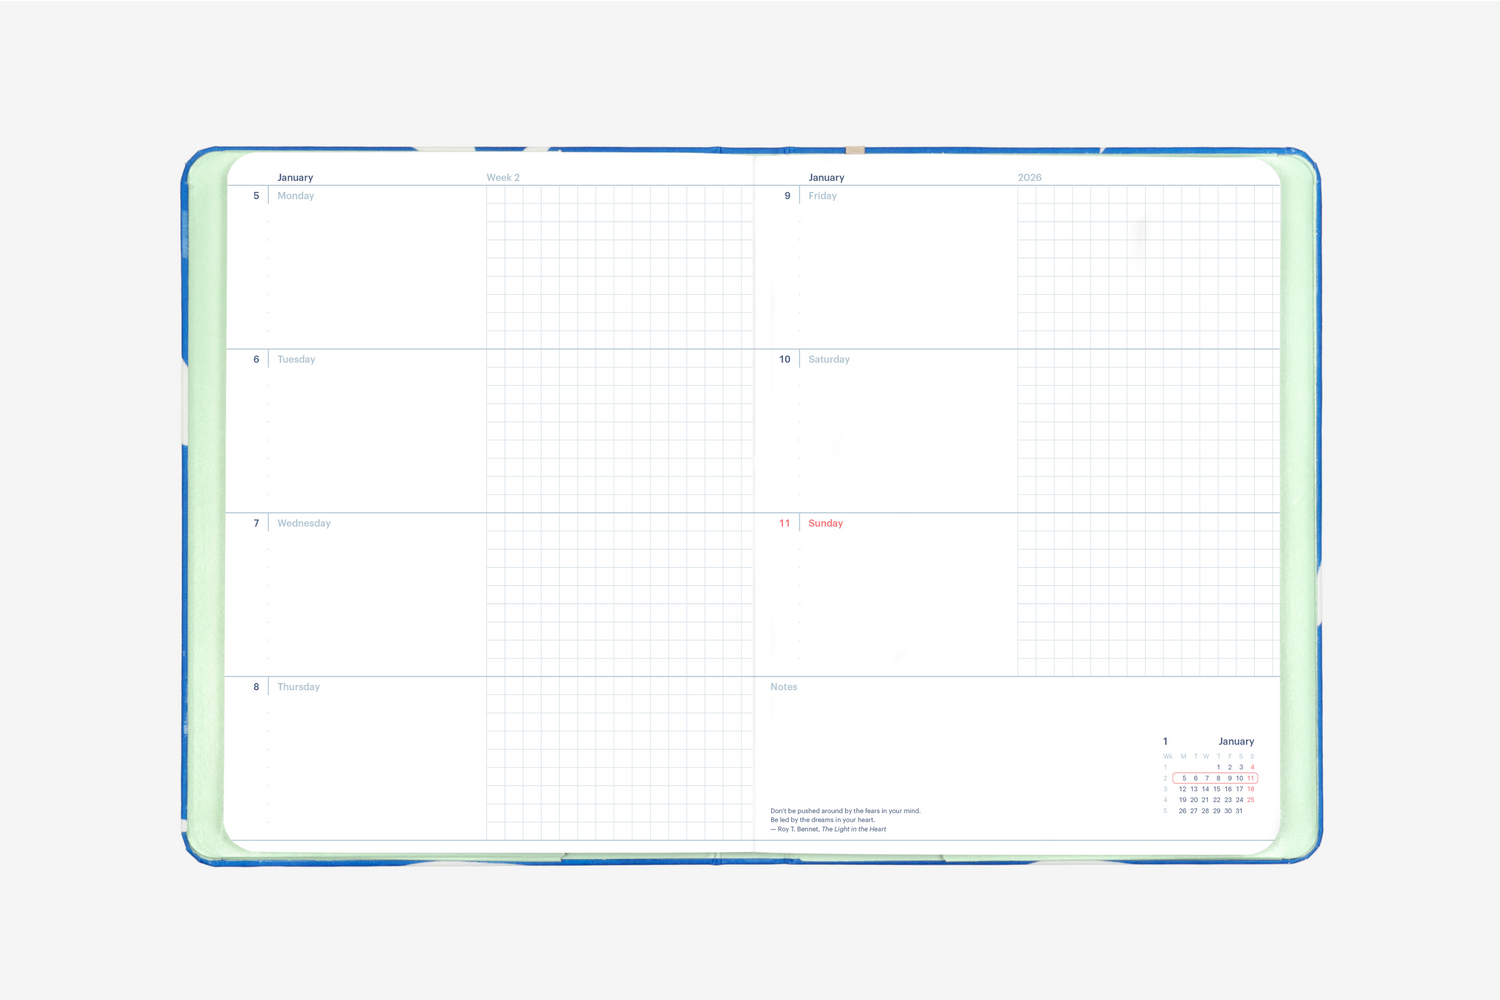Click January heading on left page
Screen dimensions: 1500x1000
295,178
